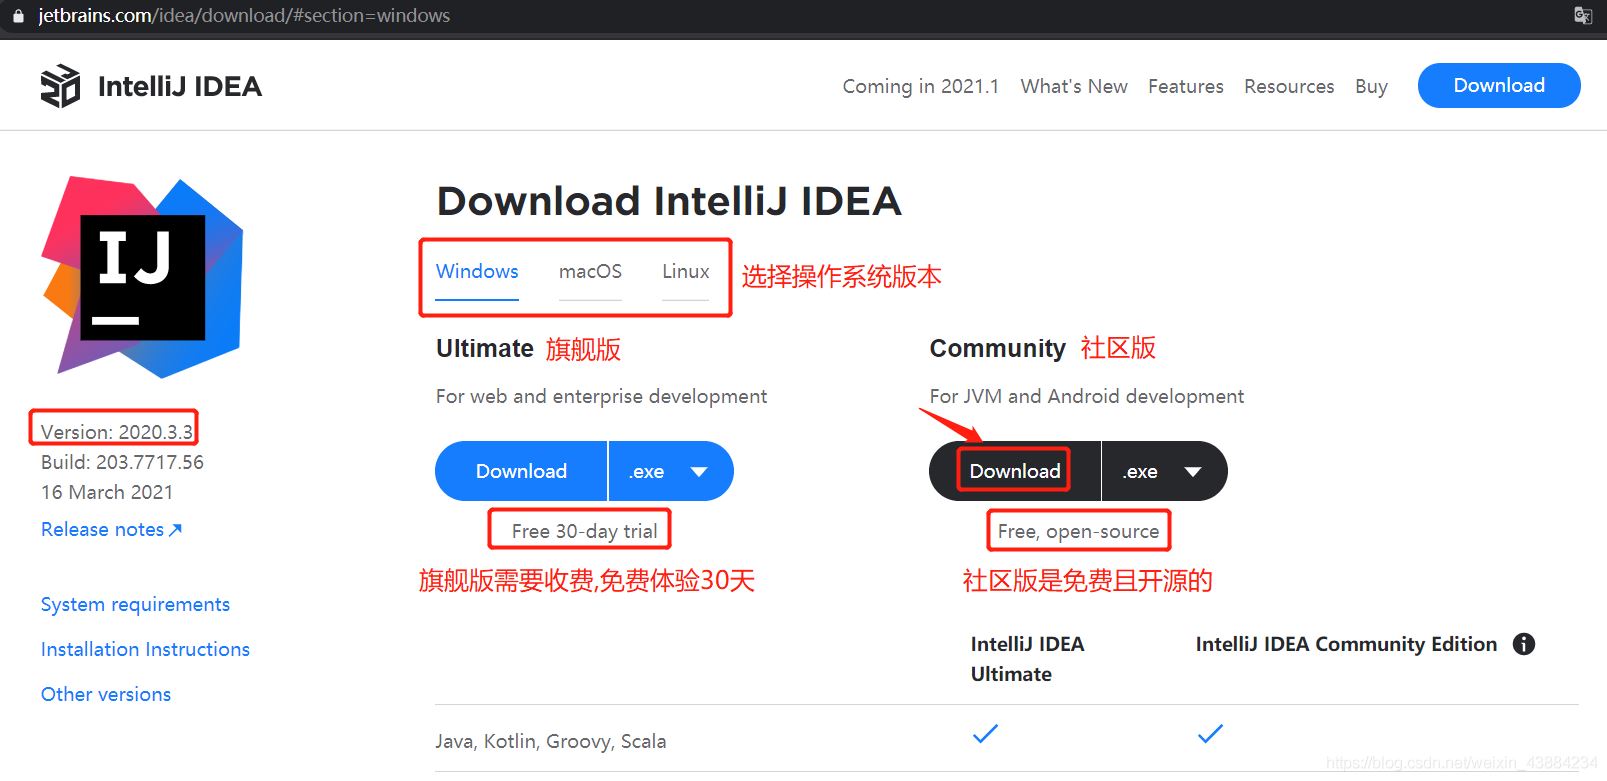The width and height of the screenshot is (1607, 781).
Task: Download the Ultimate edition with the blue button
Action: coord(521,471)
